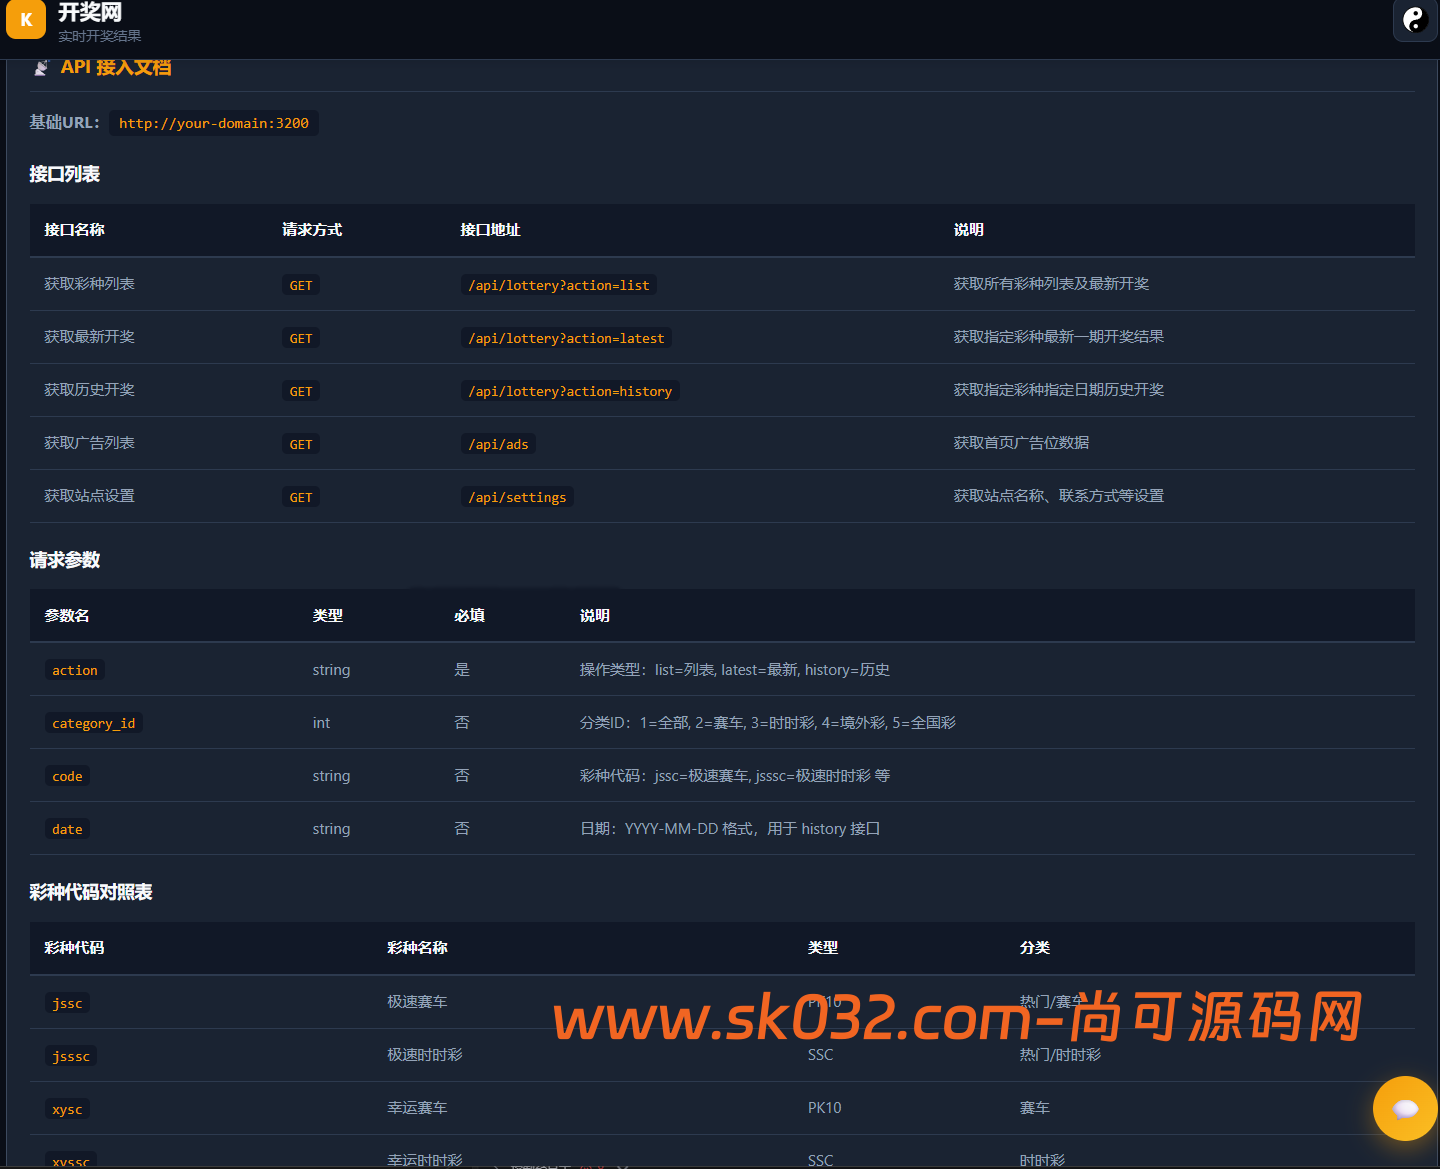The image size is (1440, 1169).
Task: Click the GET badge for 获取彩种列表
Action: click(301, 285)
